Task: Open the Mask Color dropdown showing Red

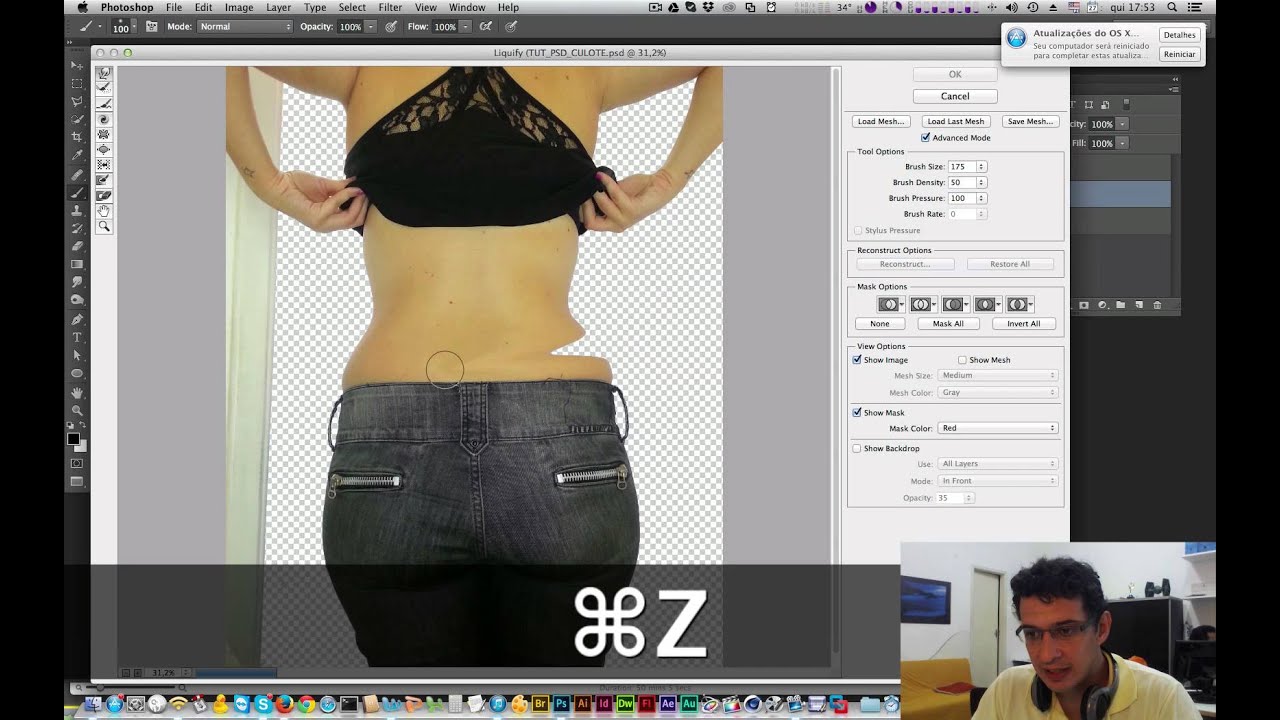Action: [x=998, y=428]
